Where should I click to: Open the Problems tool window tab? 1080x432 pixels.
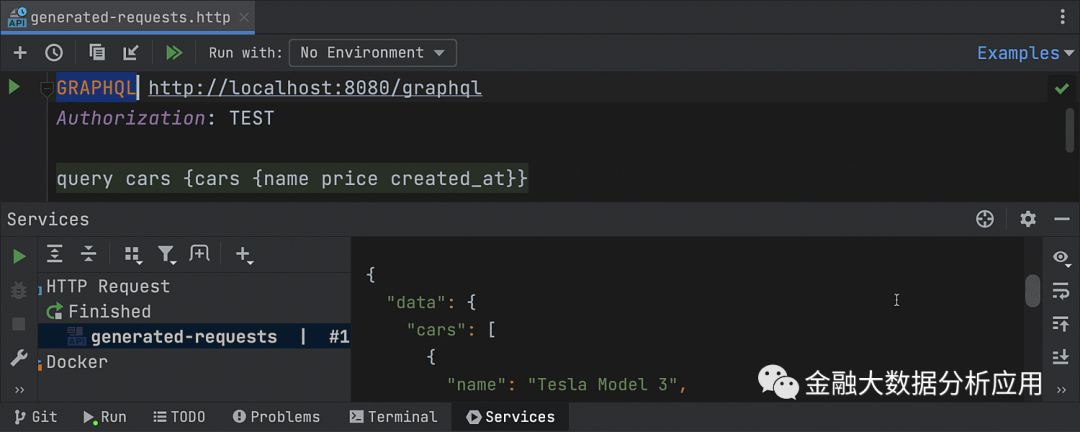[x=276, y=417]
